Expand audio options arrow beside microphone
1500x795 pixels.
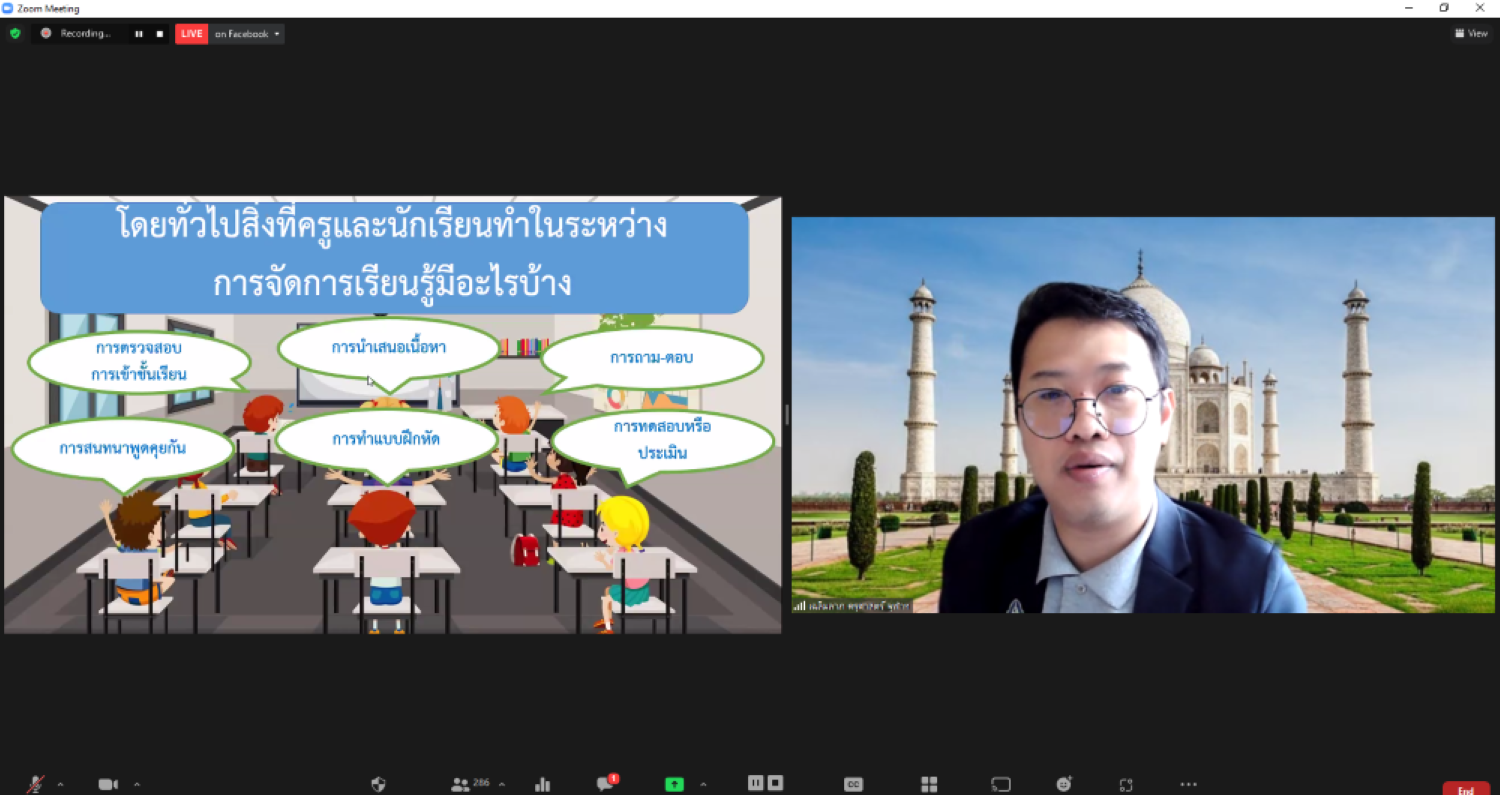point(60,784)
